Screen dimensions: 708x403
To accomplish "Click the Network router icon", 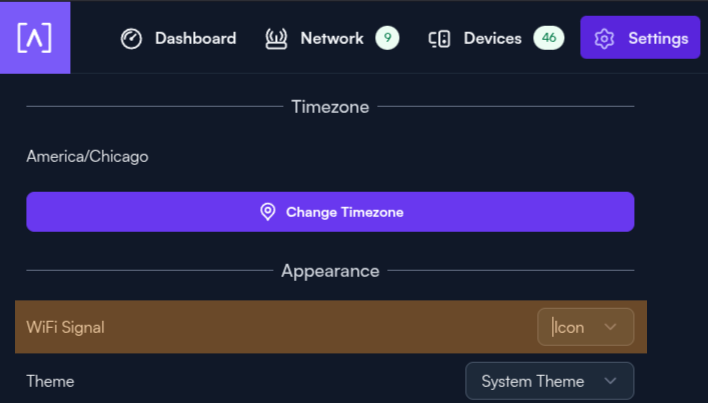I will pyautogui.click(x=276, y=39).
